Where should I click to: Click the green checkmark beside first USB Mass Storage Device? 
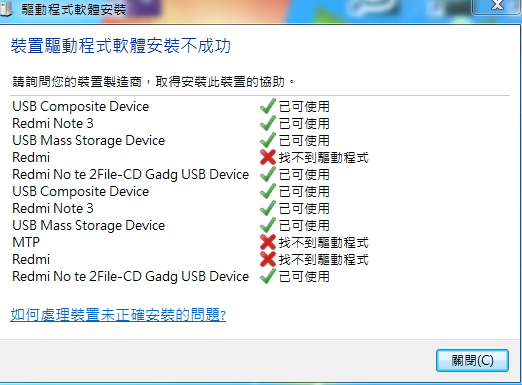268,140
